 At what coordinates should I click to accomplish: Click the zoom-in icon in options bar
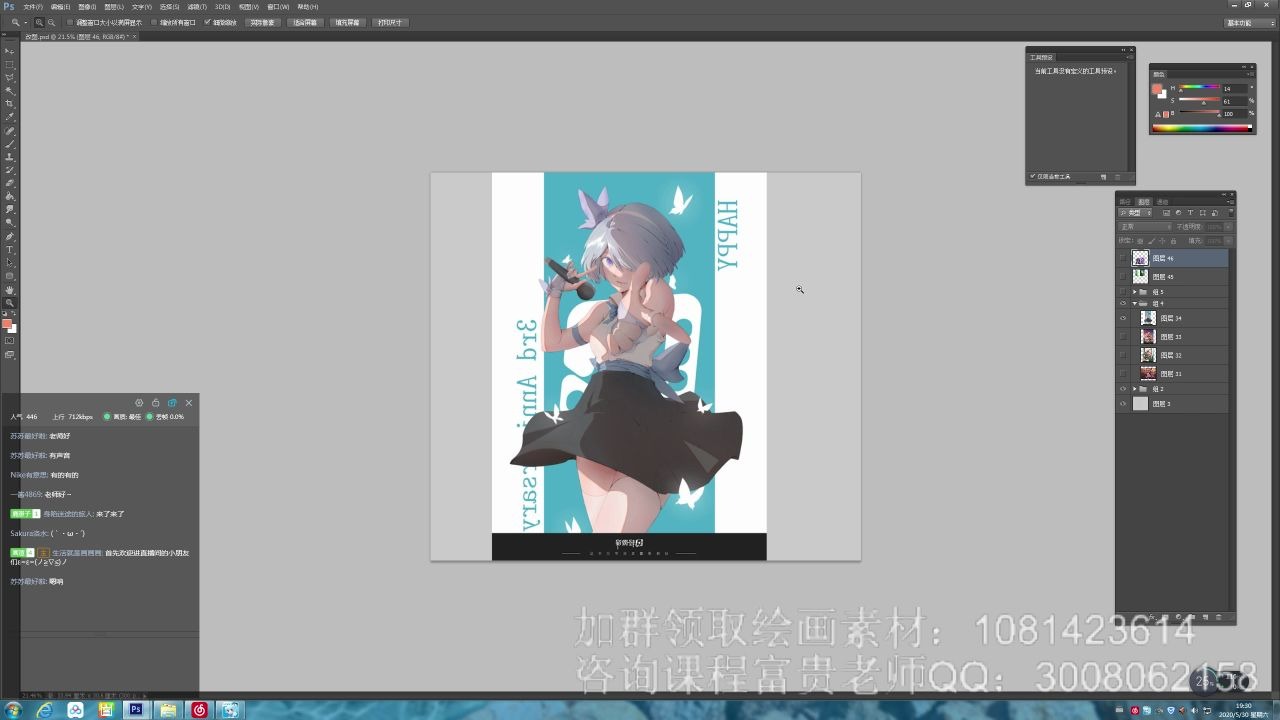tap(39, 22)
